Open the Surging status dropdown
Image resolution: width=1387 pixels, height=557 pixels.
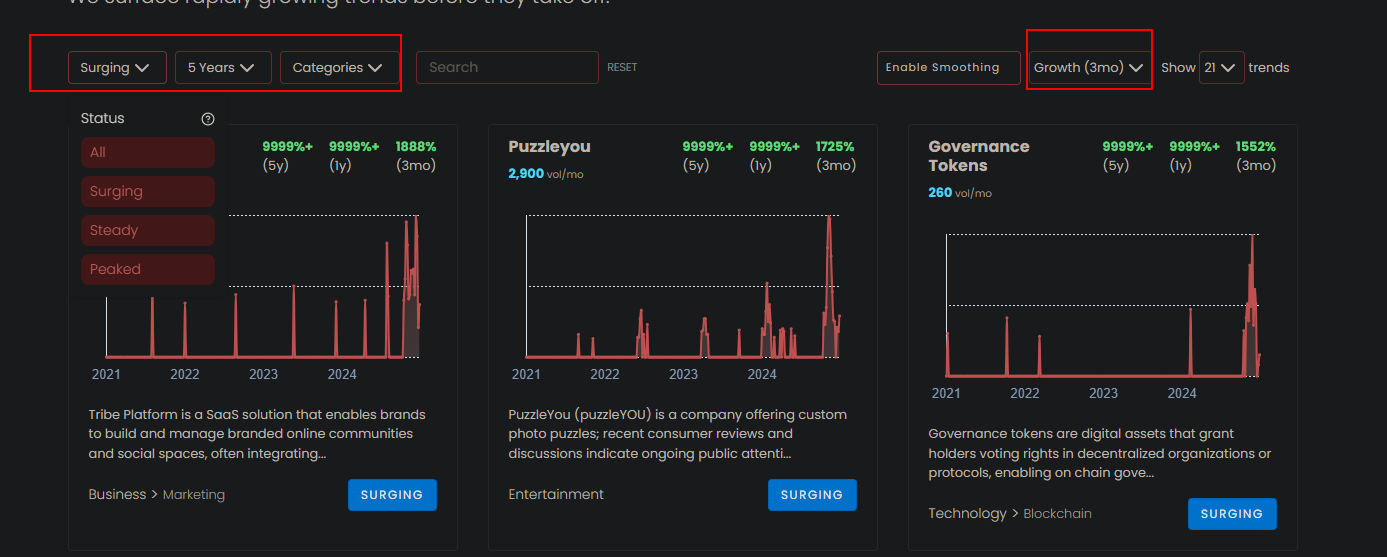click(x=115, y=68)
